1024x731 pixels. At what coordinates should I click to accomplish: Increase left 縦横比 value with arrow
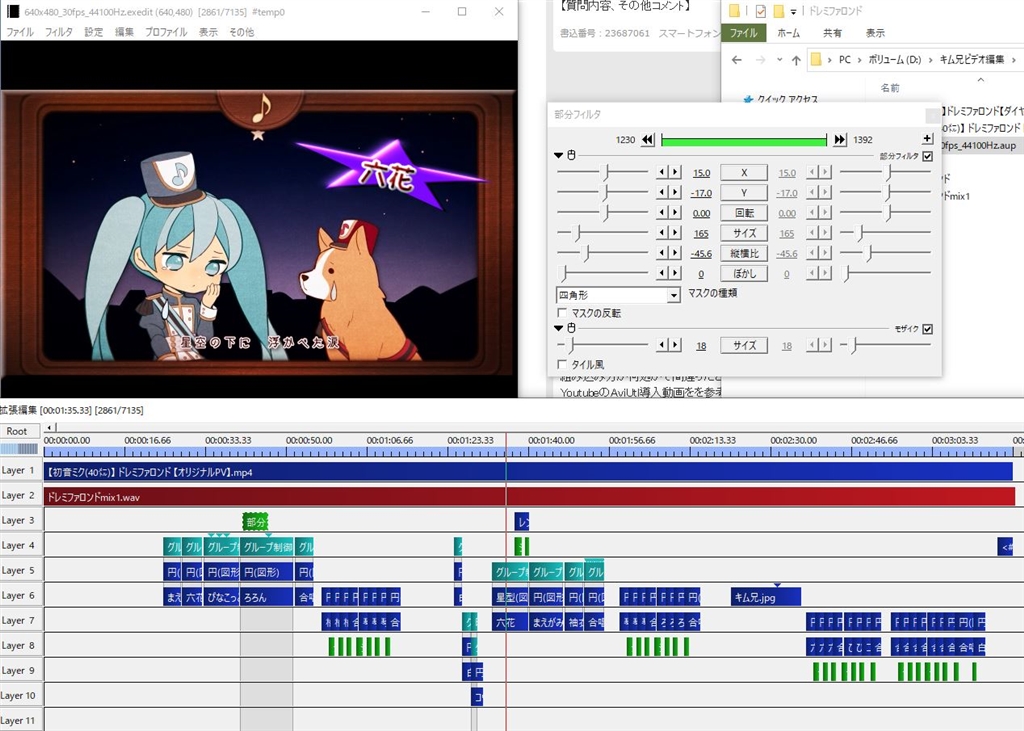(675, 253)
